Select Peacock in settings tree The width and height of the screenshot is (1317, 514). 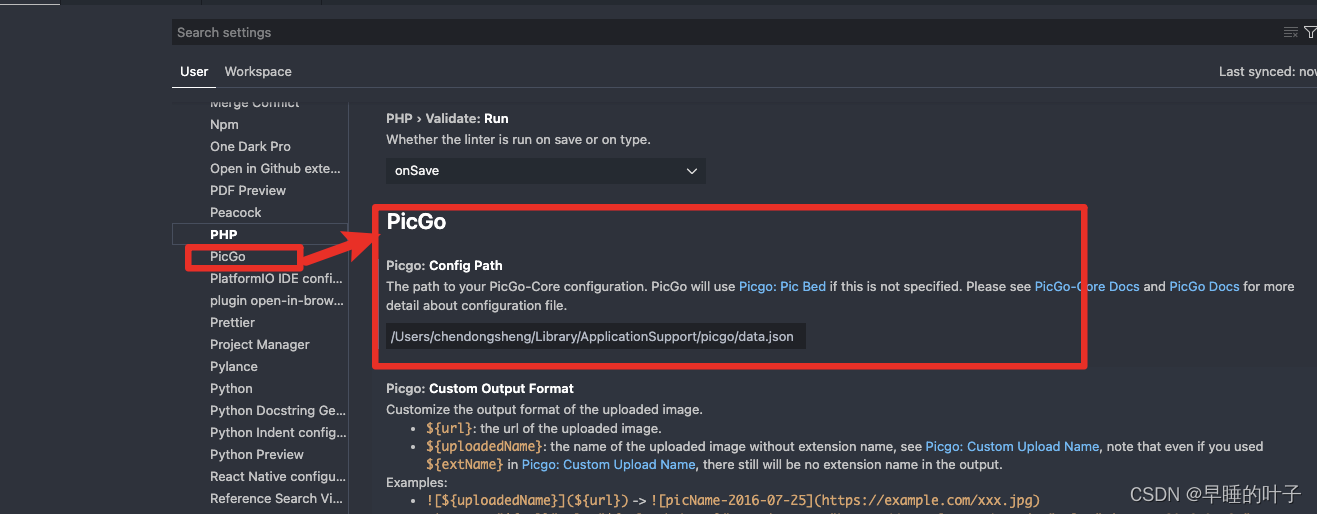(x=236, y=213)
